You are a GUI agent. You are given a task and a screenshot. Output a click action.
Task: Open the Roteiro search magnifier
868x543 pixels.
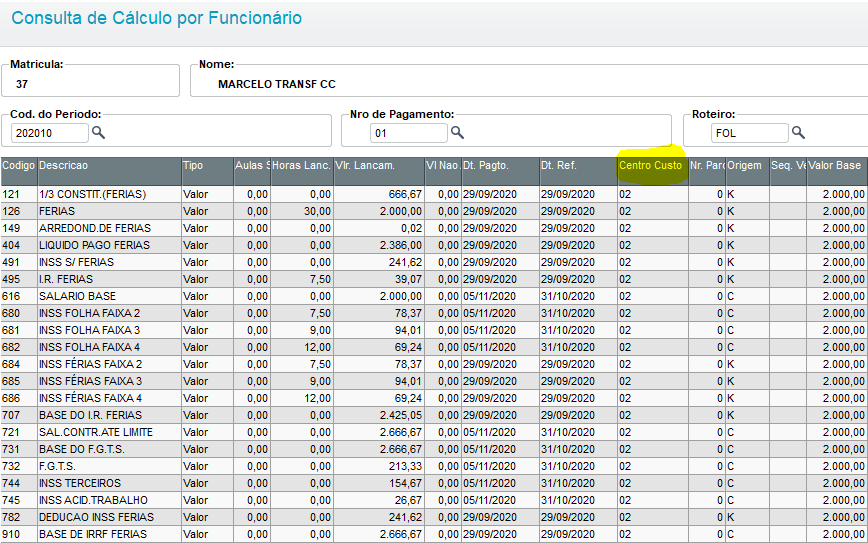798,132
